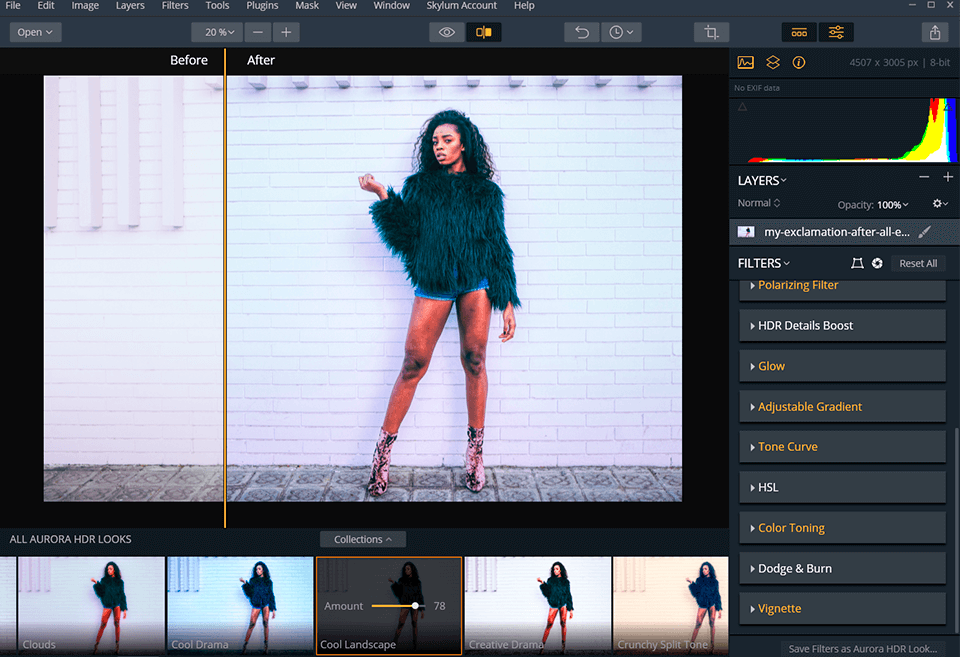Open the export/share panel

[935, 32]
